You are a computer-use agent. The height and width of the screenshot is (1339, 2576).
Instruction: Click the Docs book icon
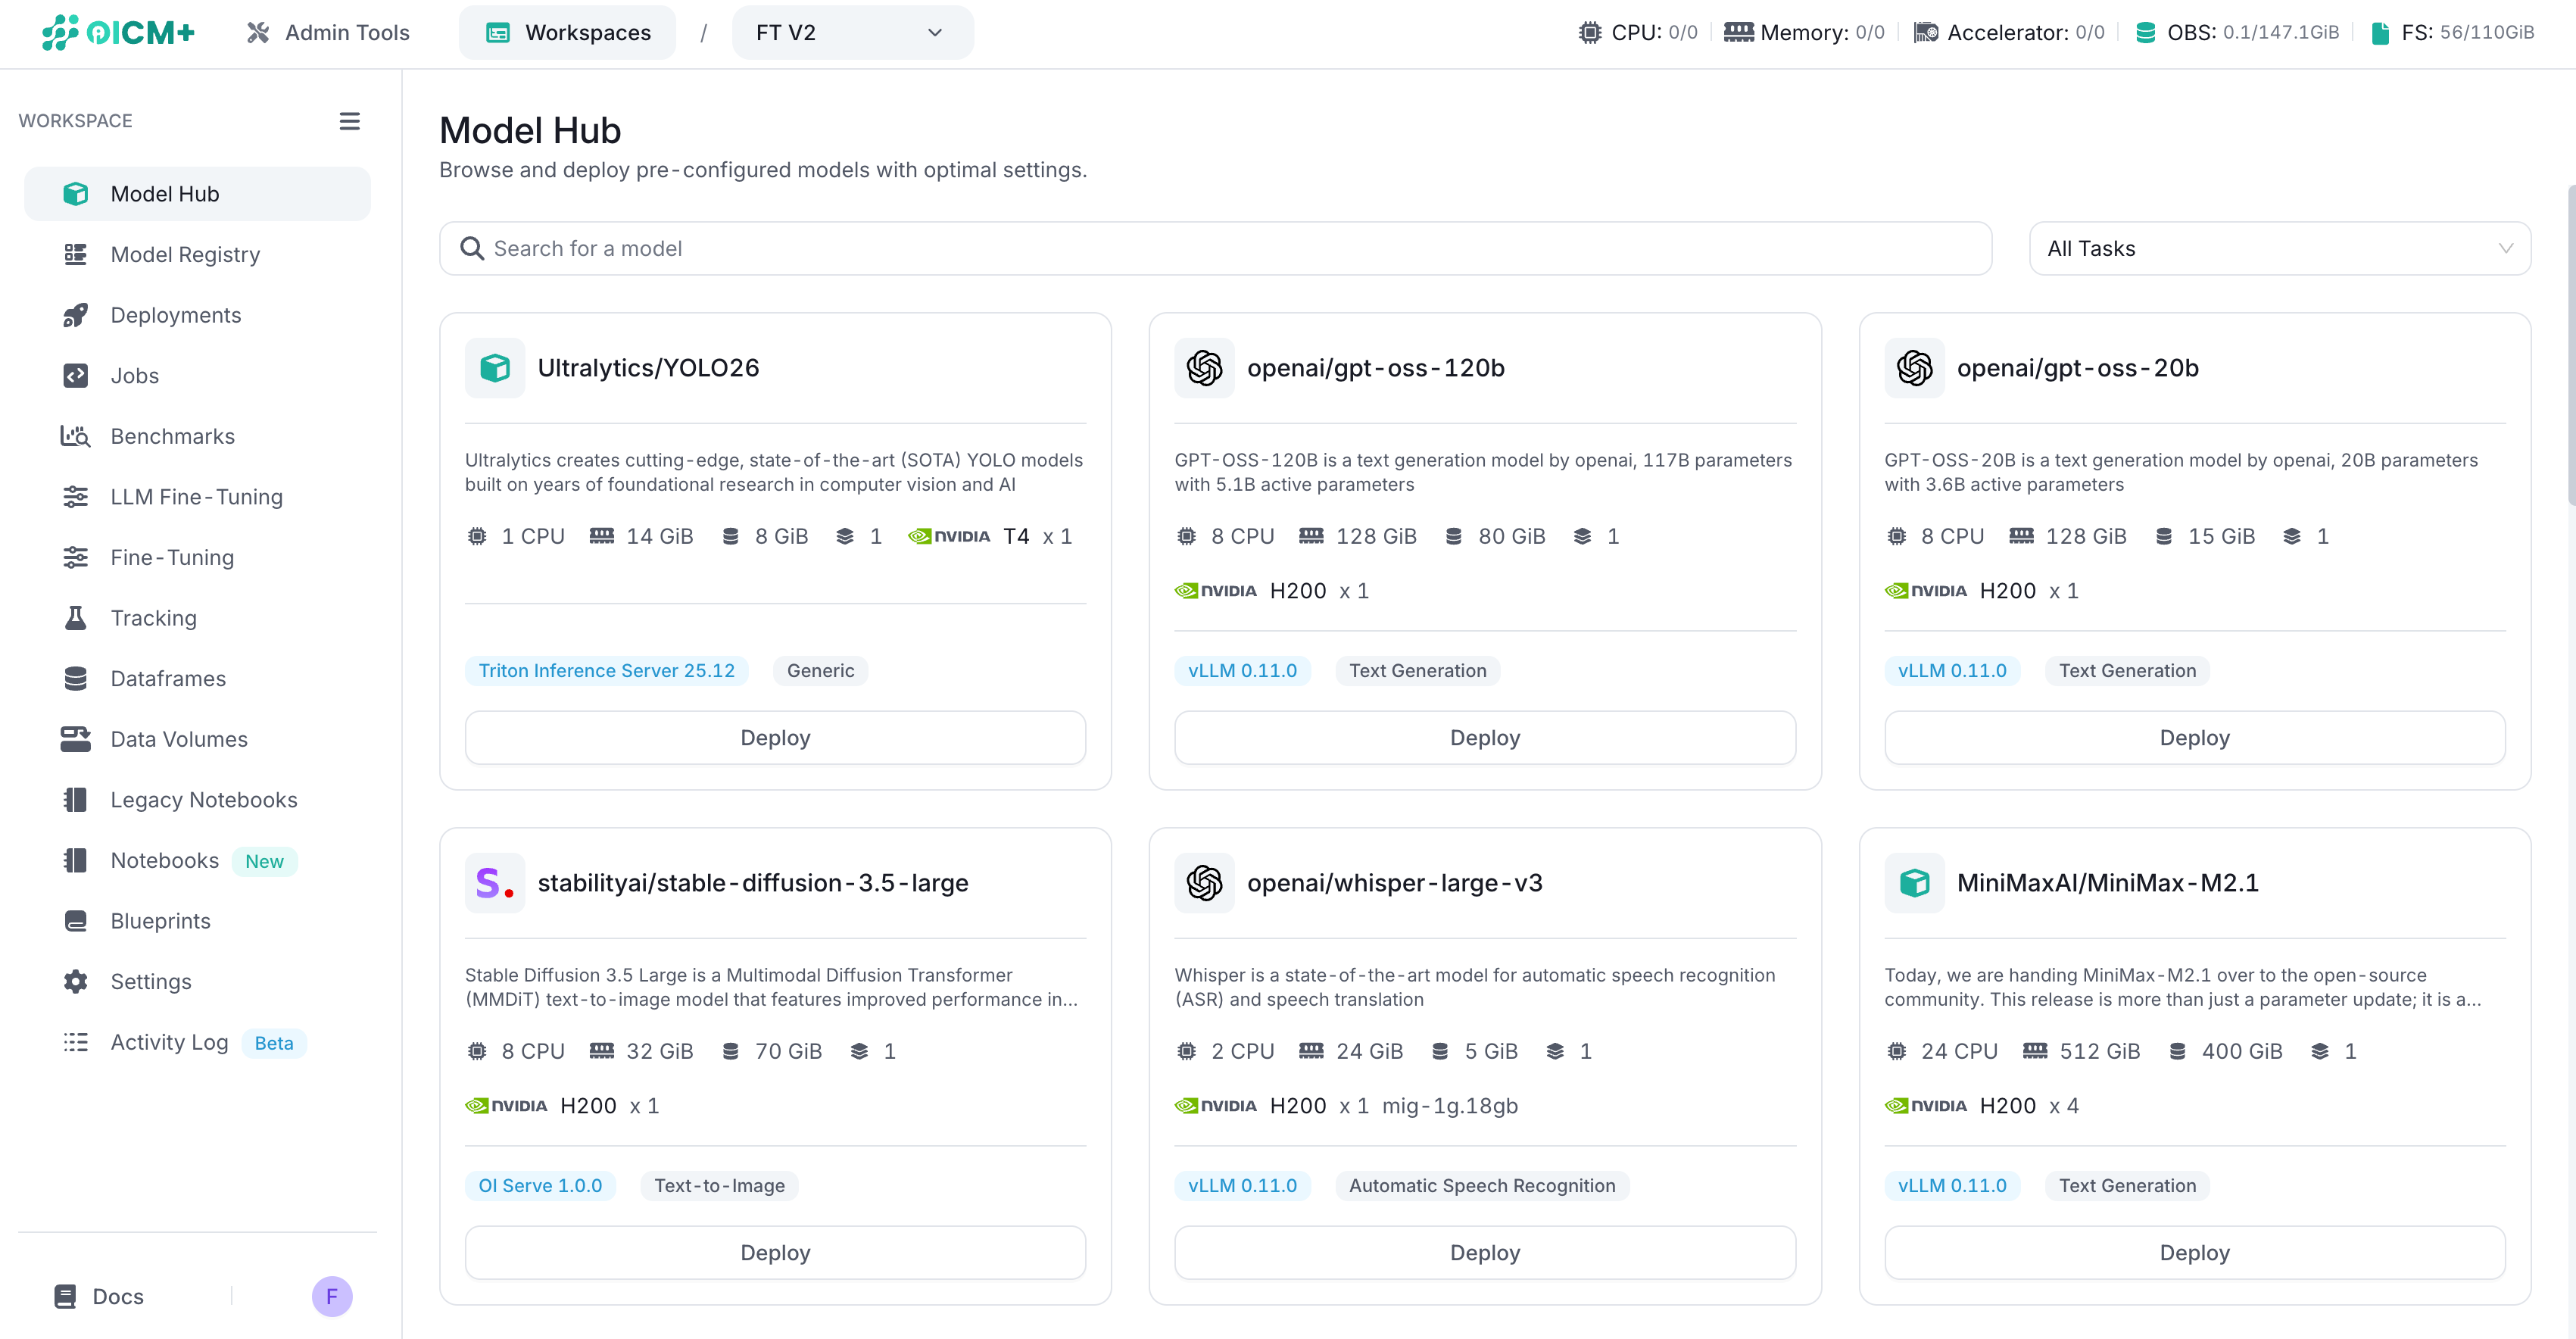click(65, 1297)
